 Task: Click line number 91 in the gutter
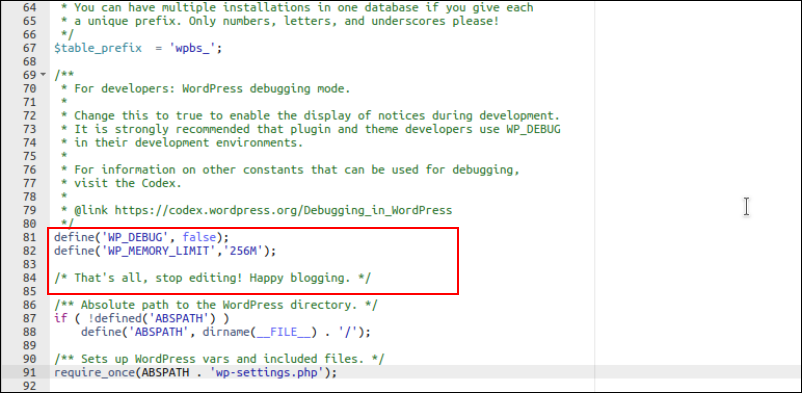(30, 373)
